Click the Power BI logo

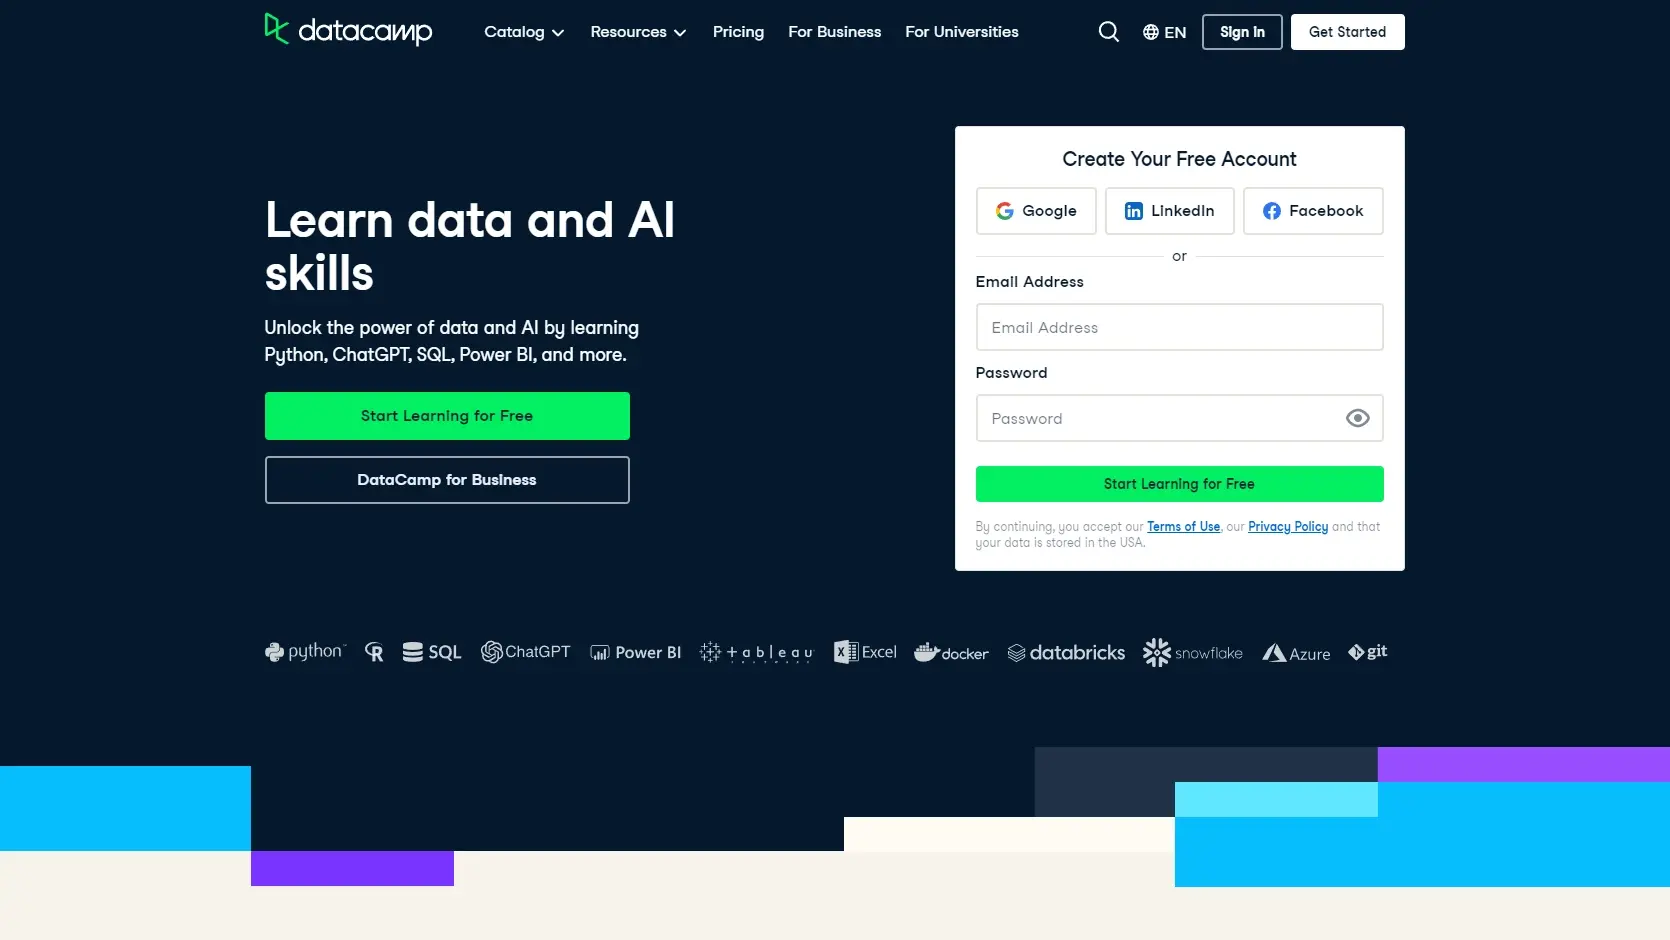[635, 652]
